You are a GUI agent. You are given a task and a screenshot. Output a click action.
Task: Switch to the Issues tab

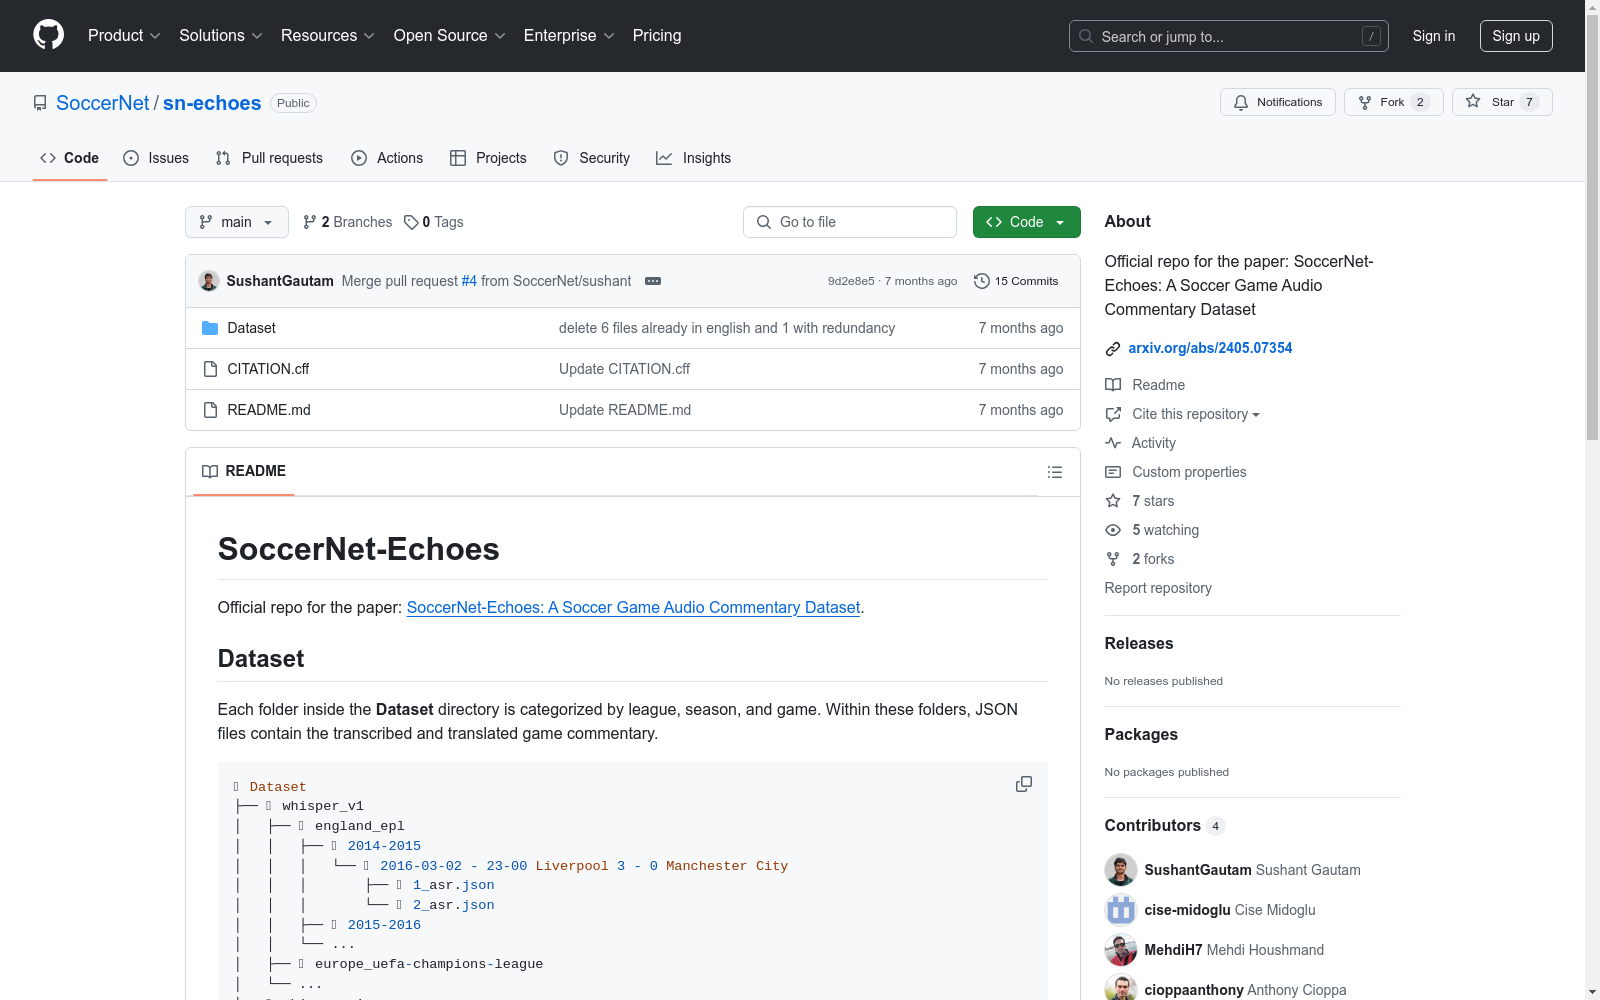tap(156, 158)
